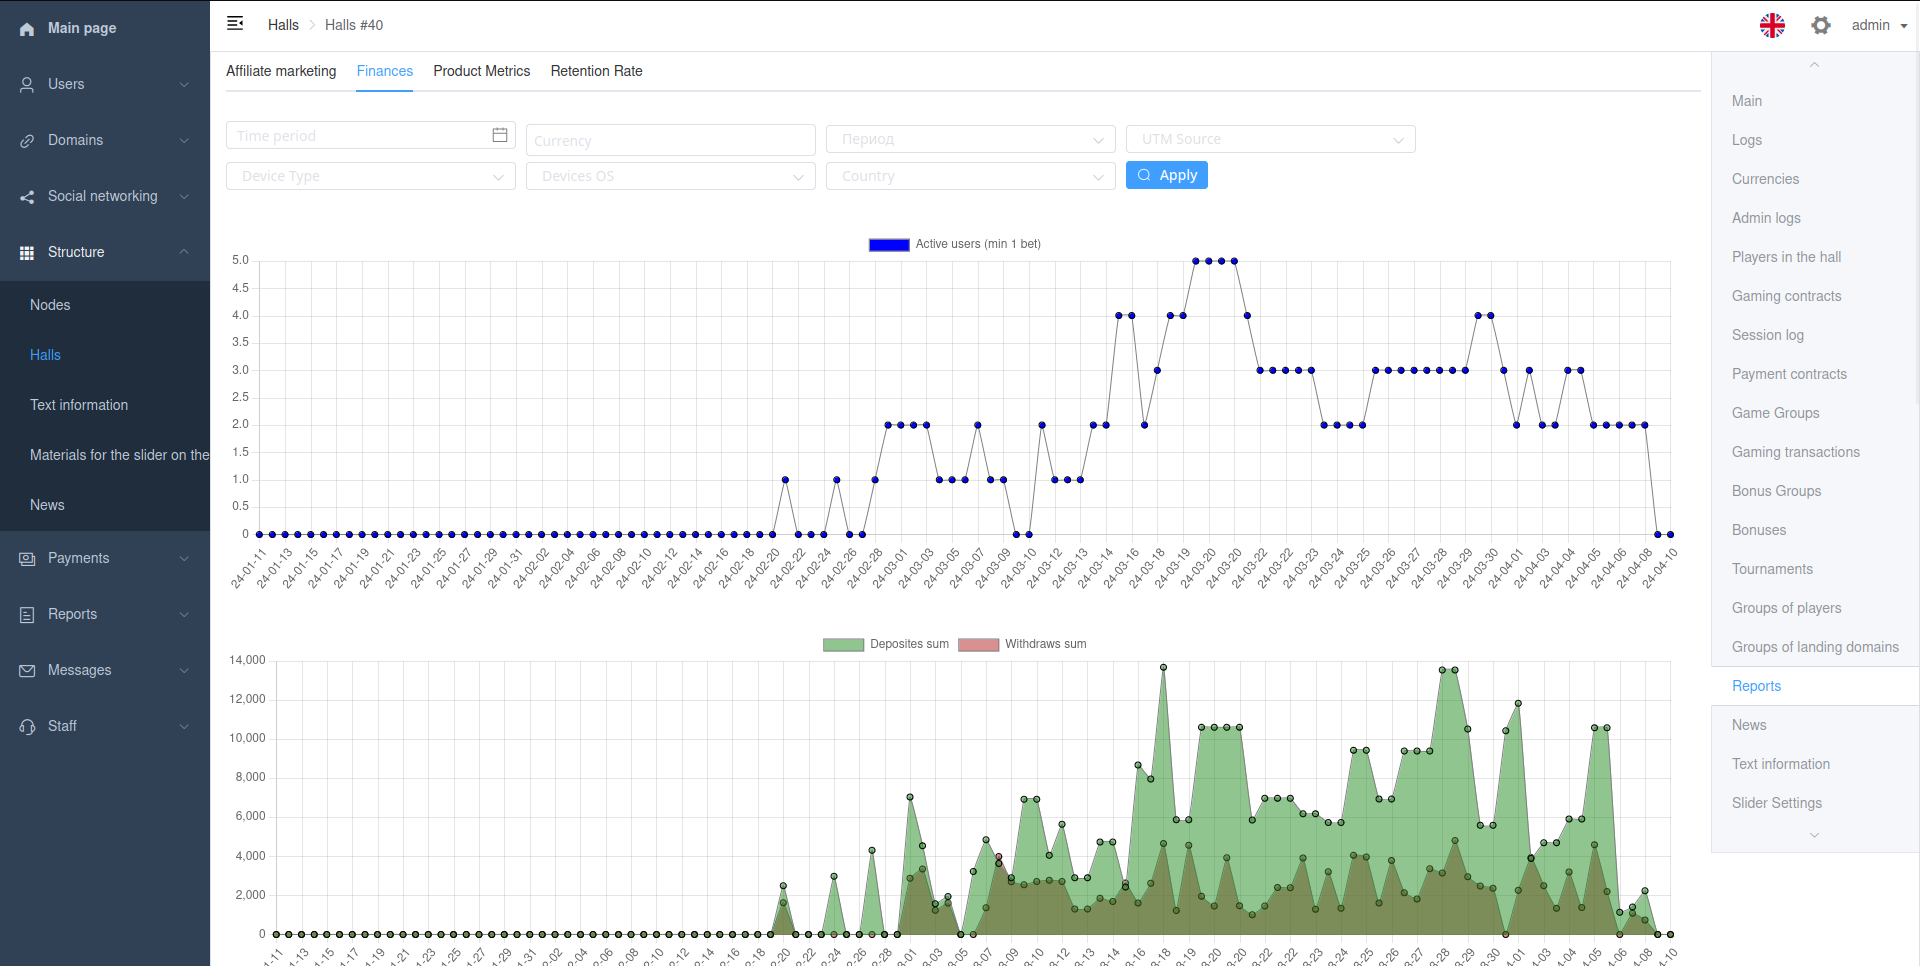1920x966 pixels.
Task: Click the up arrow atop the right menu
Action: [x=1814, y=65]
